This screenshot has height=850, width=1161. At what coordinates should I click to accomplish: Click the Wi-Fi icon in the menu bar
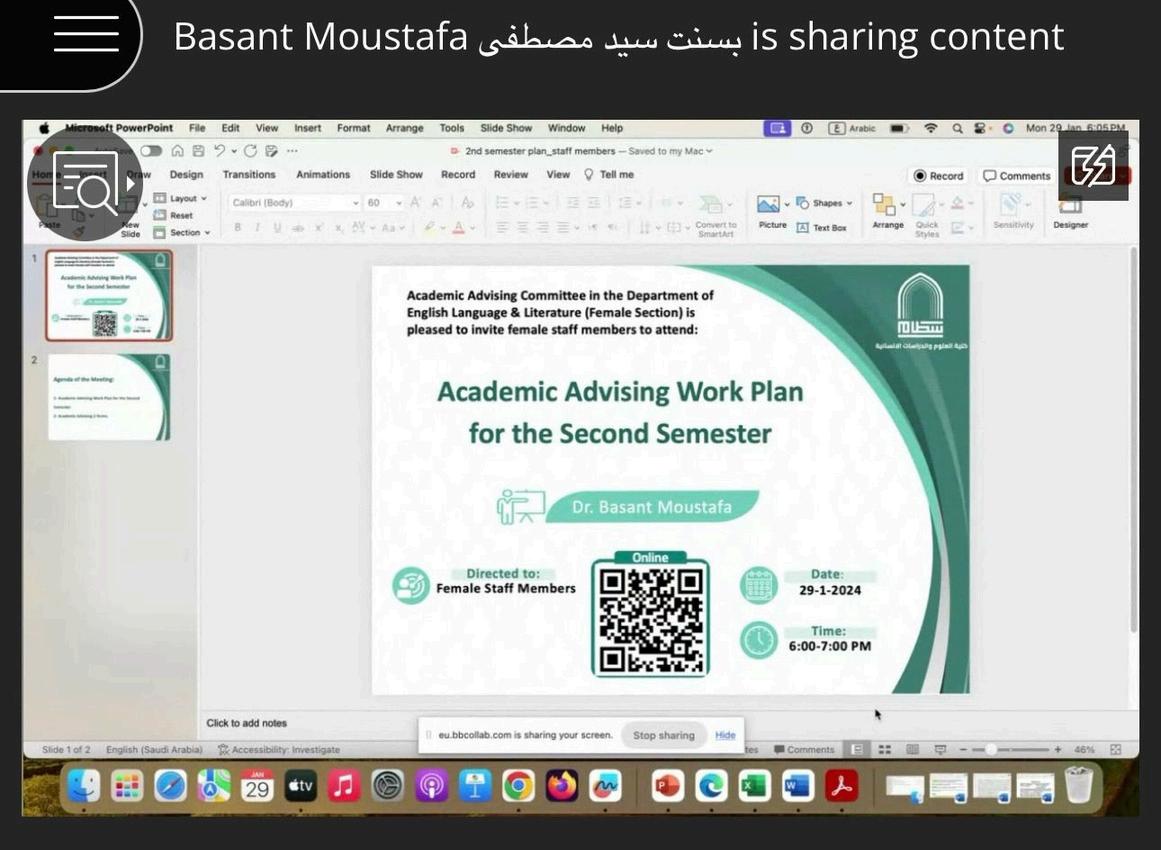(931, 128)
